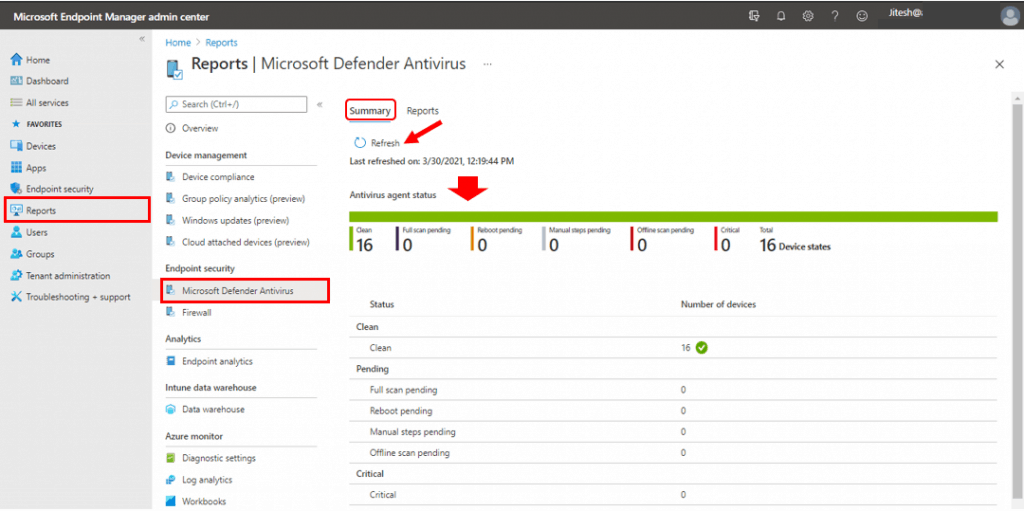Open the more options ellipsis beside title
This screenshot has height=511, width=1024.
(487, 64)
